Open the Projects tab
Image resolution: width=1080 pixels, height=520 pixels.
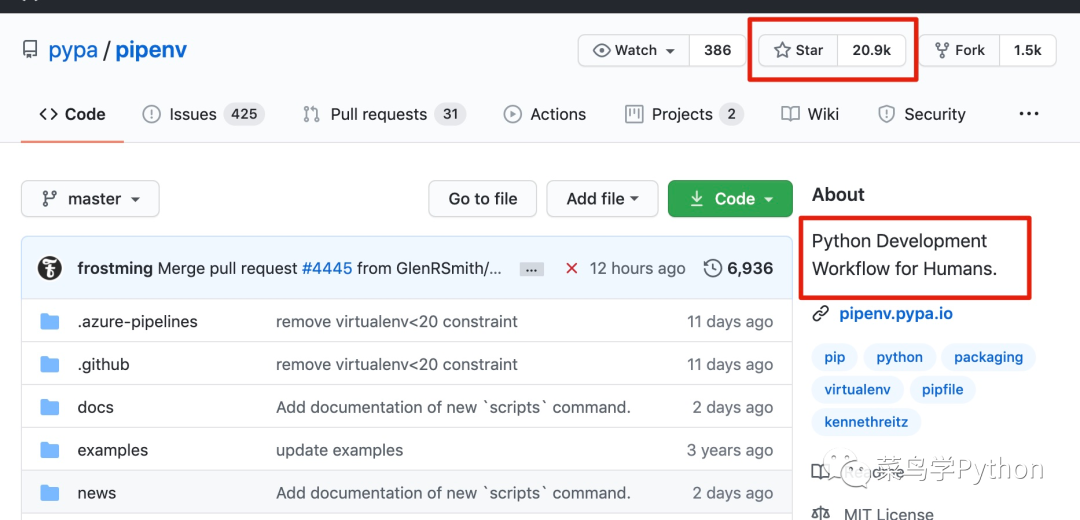[x=684, y=114]
